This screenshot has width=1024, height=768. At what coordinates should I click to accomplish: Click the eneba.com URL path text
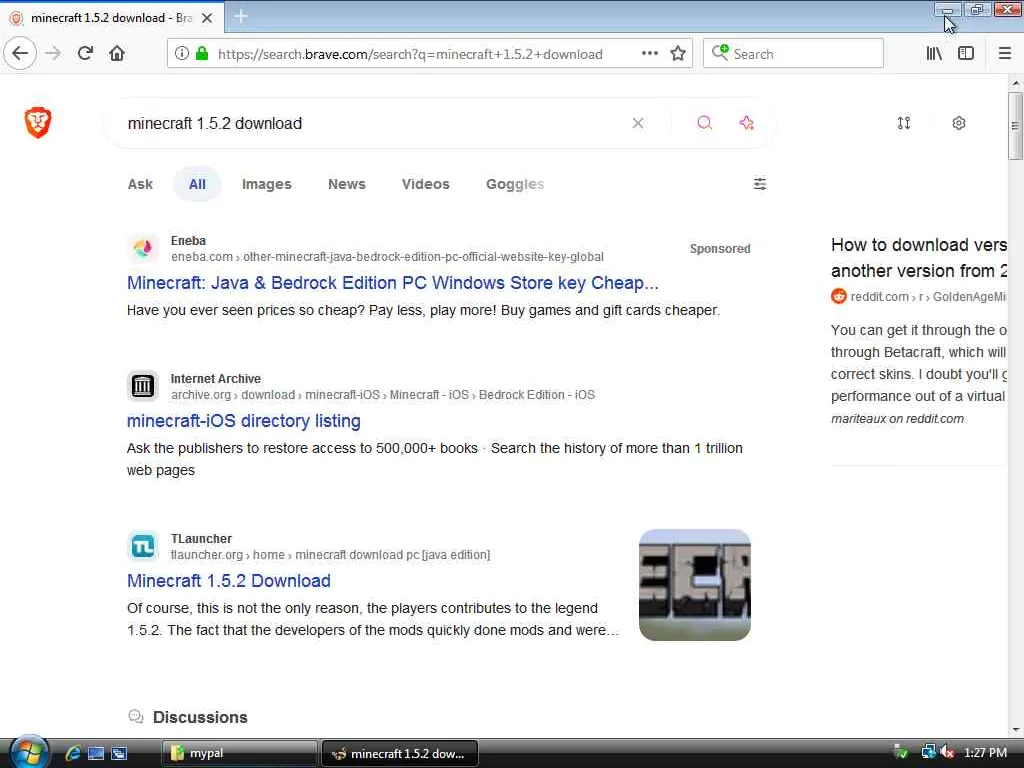click(387, 257)
